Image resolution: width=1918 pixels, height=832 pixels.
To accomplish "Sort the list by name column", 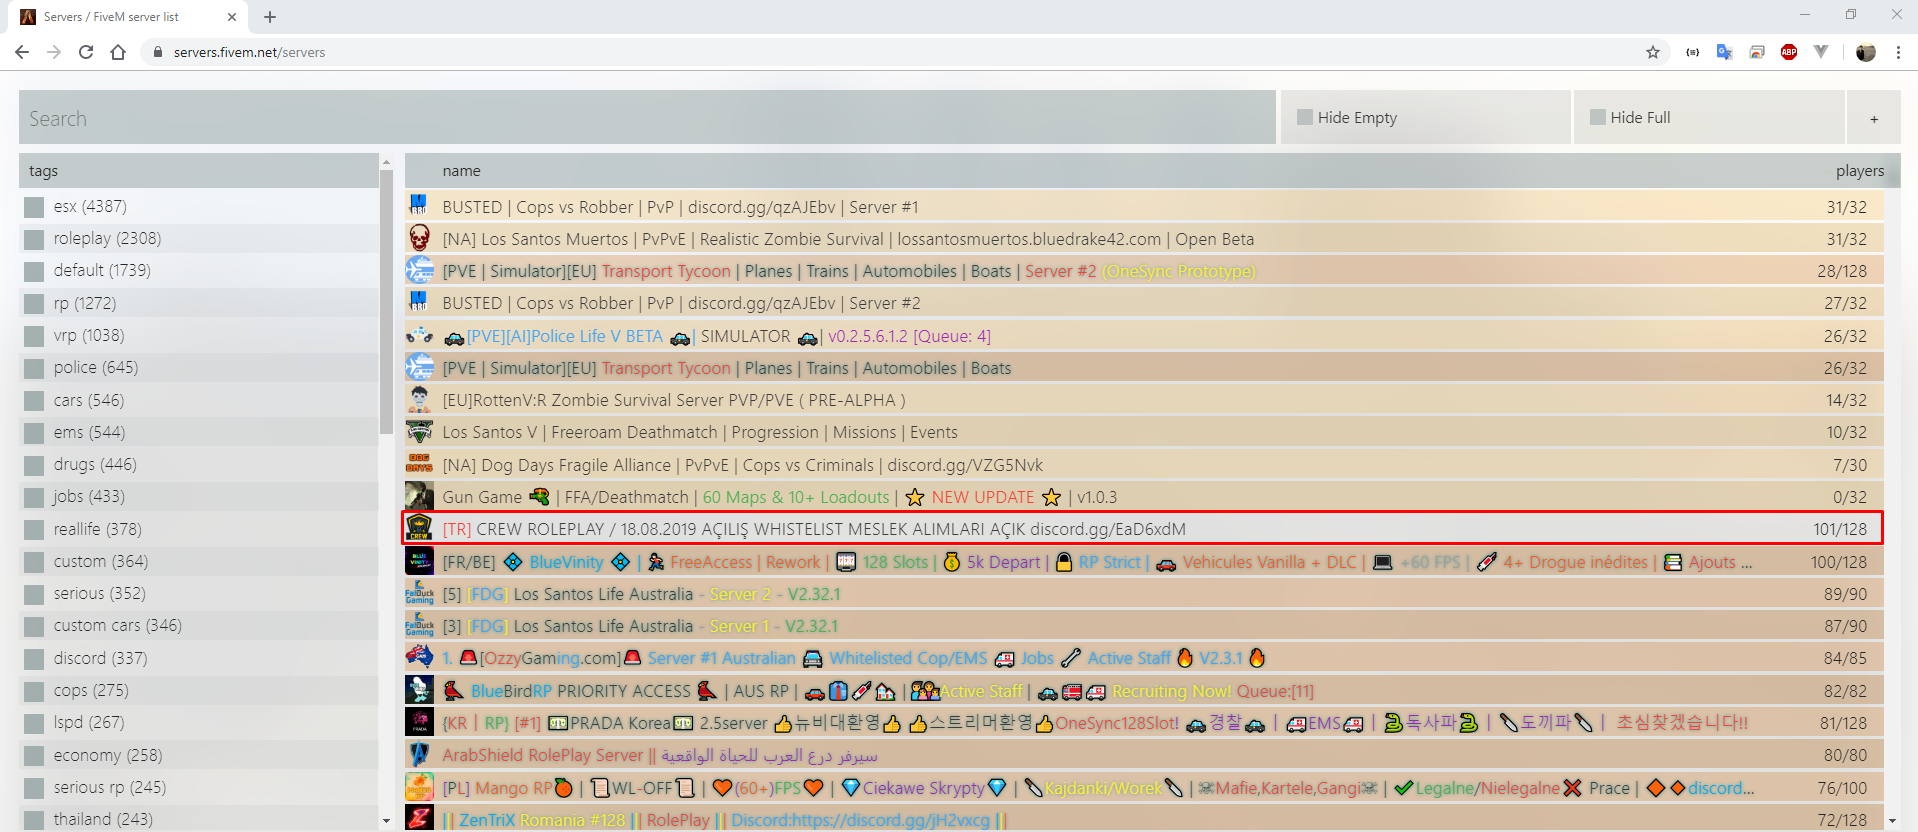I will 462,171.
